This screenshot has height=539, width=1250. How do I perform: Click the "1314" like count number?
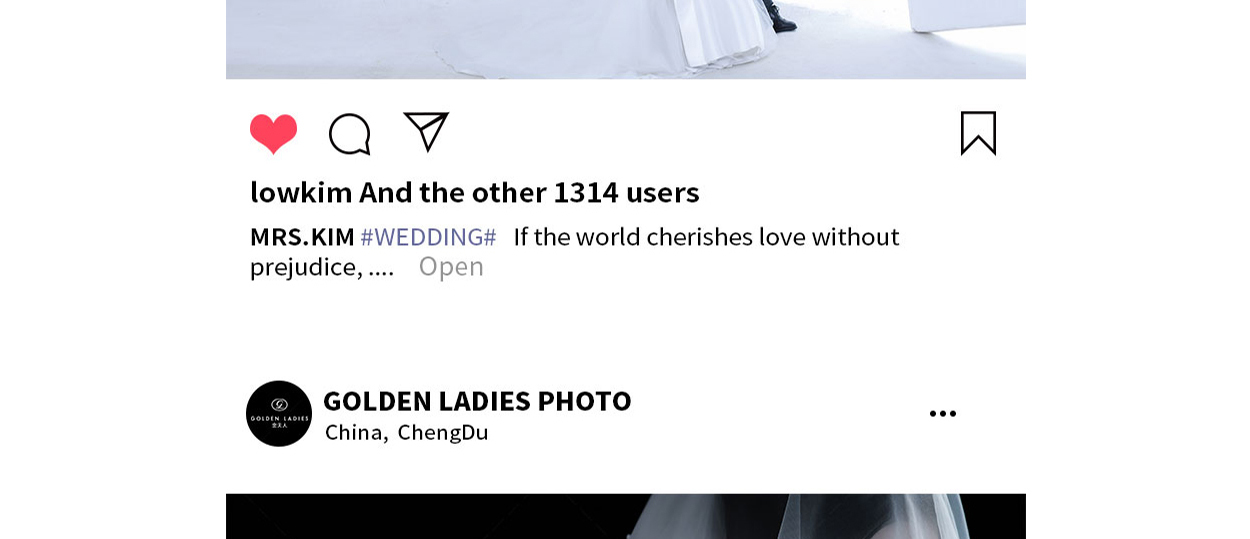[586, 192]
